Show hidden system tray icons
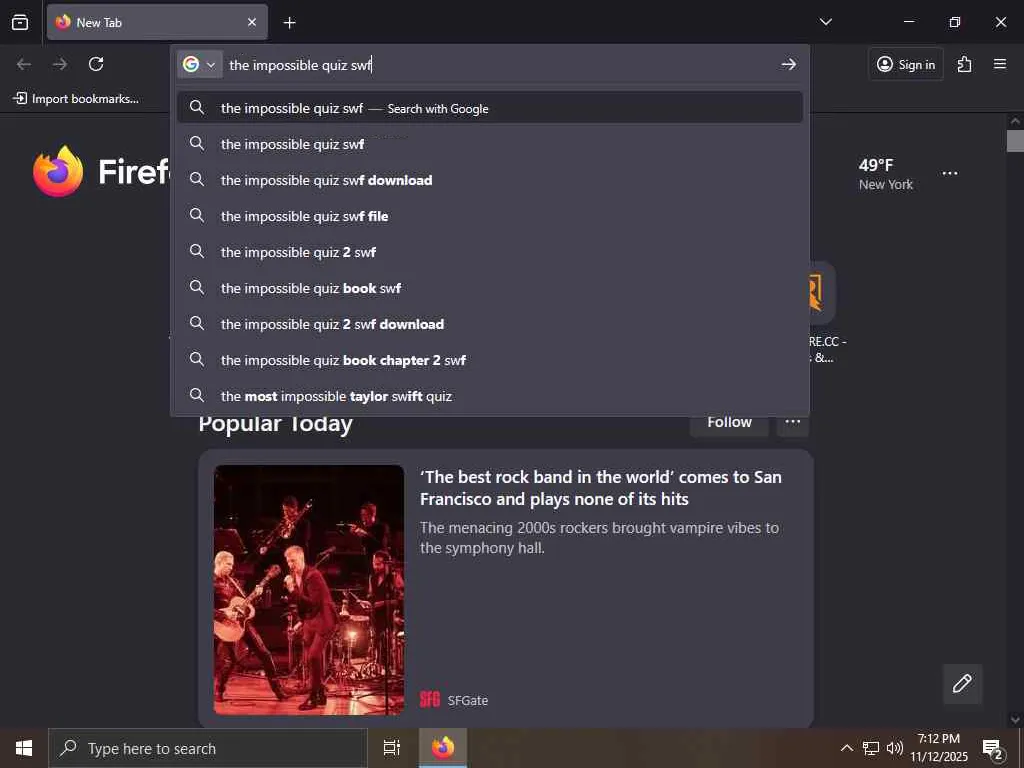Image resolution: width=1024 pixels, height=768 pixels. (x=846, y=748)
